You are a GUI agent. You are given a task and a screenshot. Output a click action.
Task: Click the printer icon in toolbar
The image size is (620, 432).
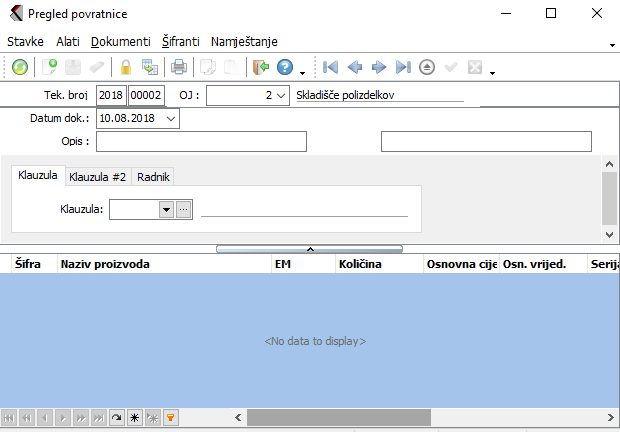pos(179,68)
